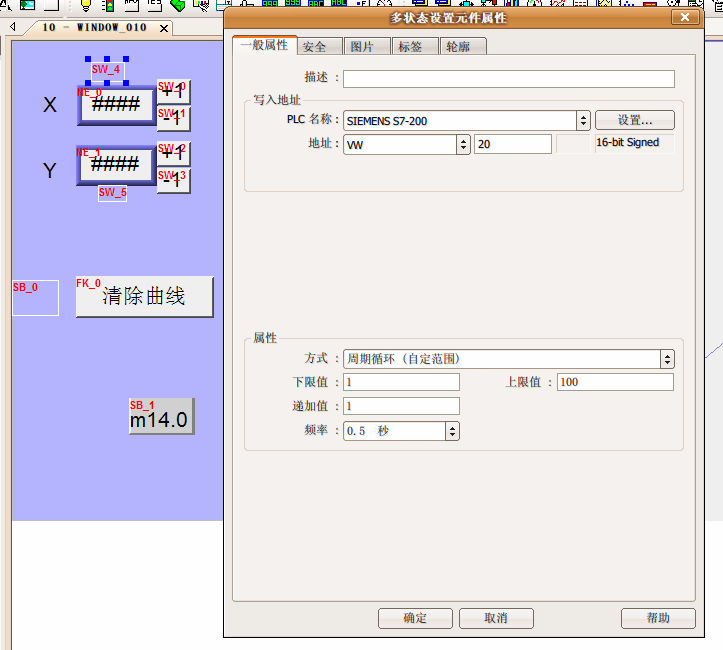Image resolution: width=723 pixels, height=650 pixels.
Task: Open the 频率 frequency dropdown
Action: (452, 431)
